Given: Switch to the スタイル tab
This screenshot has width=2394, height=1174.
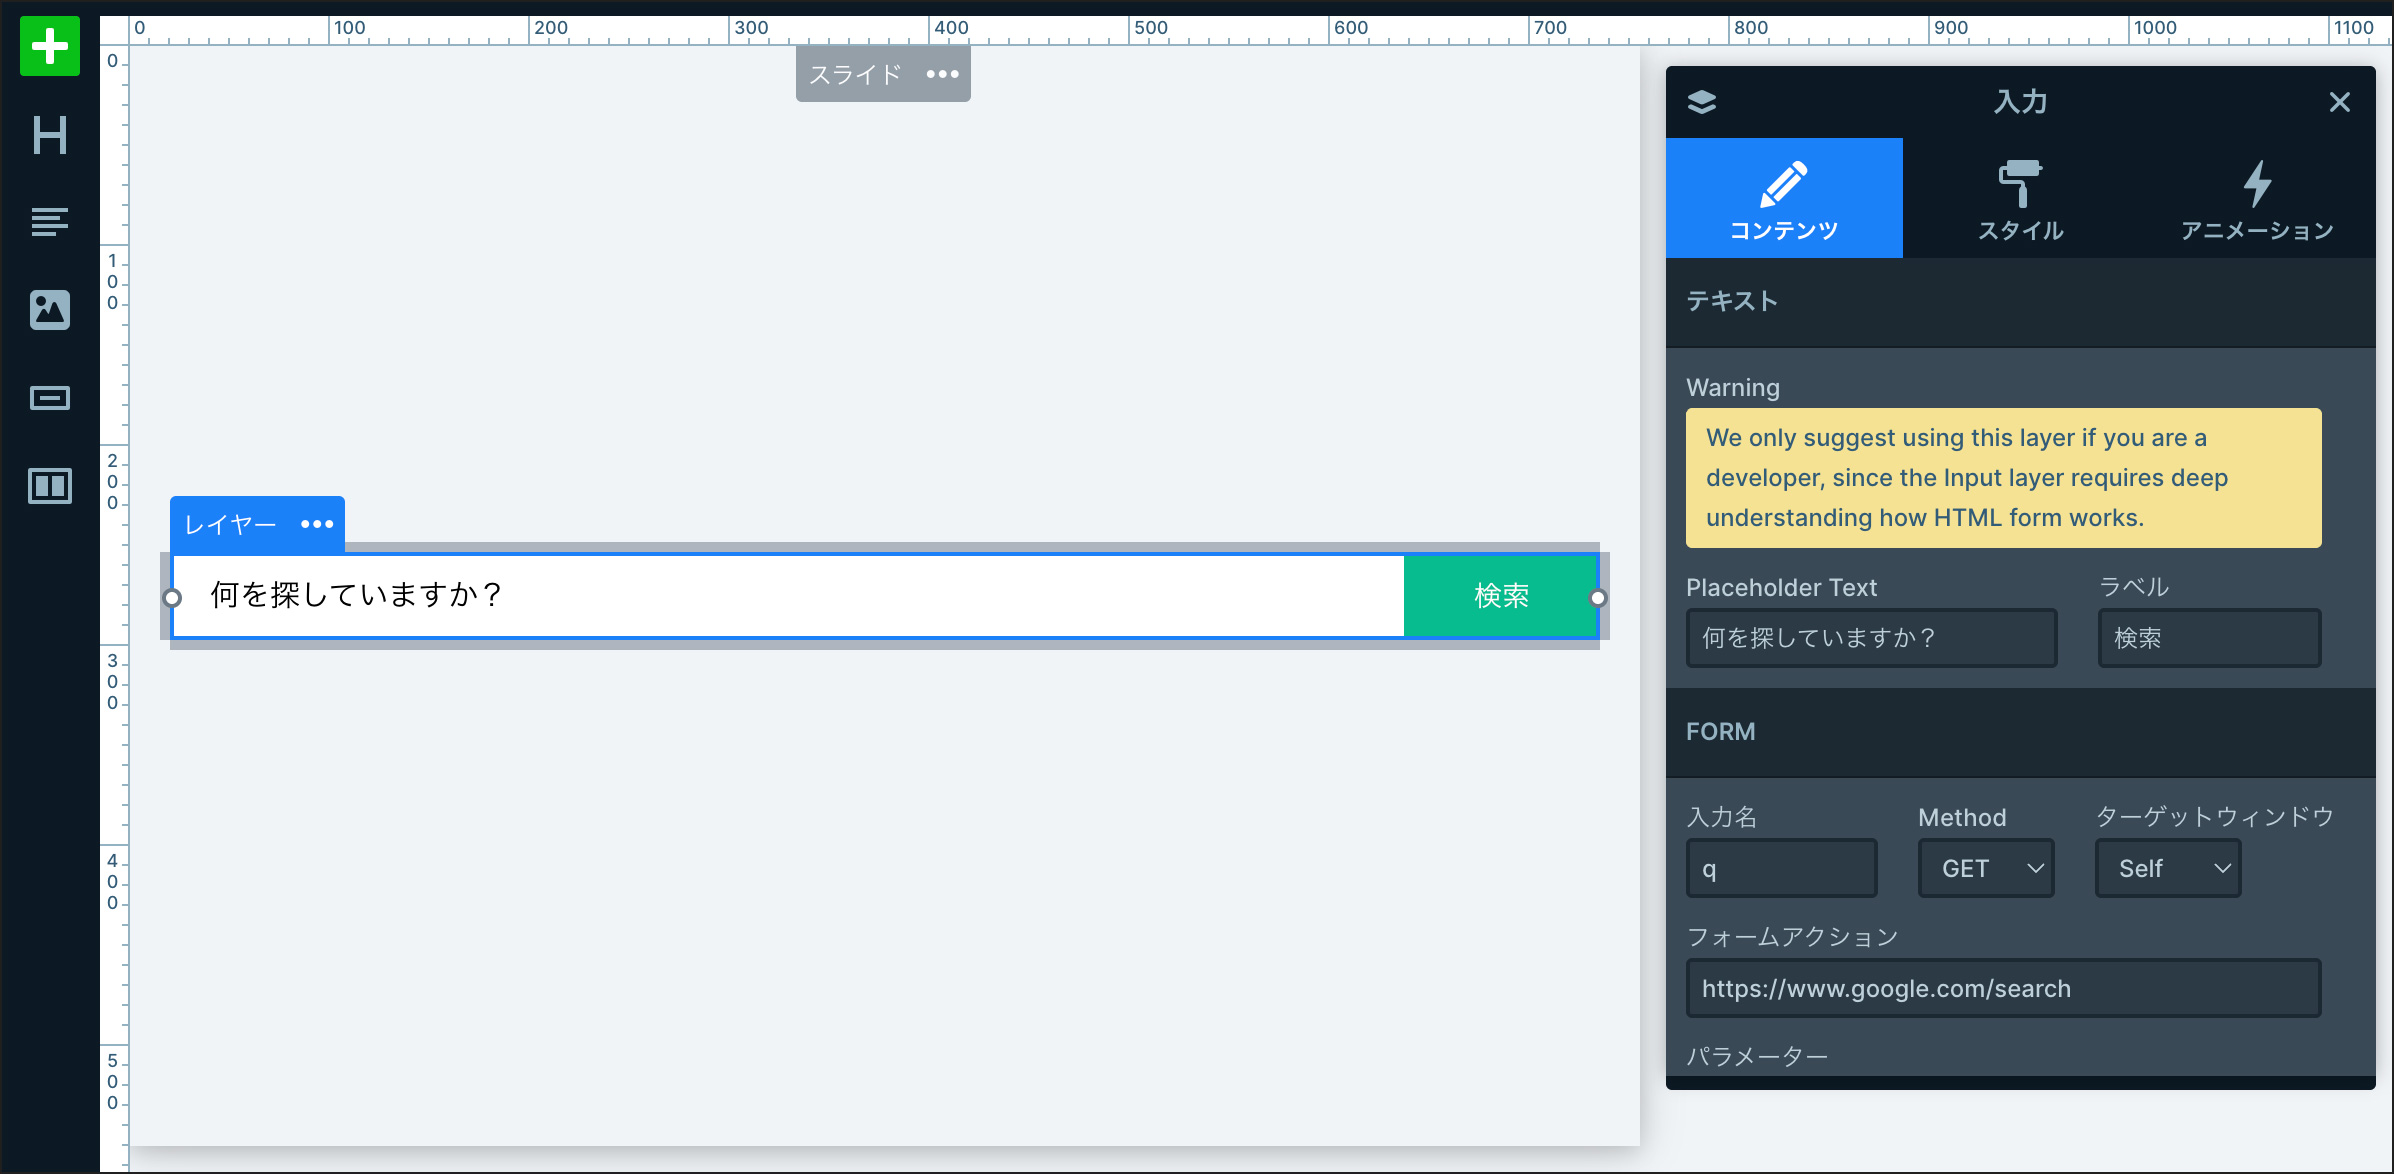Looking at the screenshot, I should (2020, 199).
